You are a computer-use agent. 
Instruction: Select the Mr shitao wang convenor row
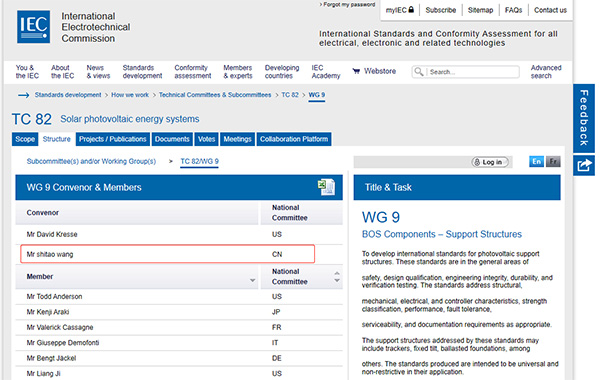click(168, 254)
